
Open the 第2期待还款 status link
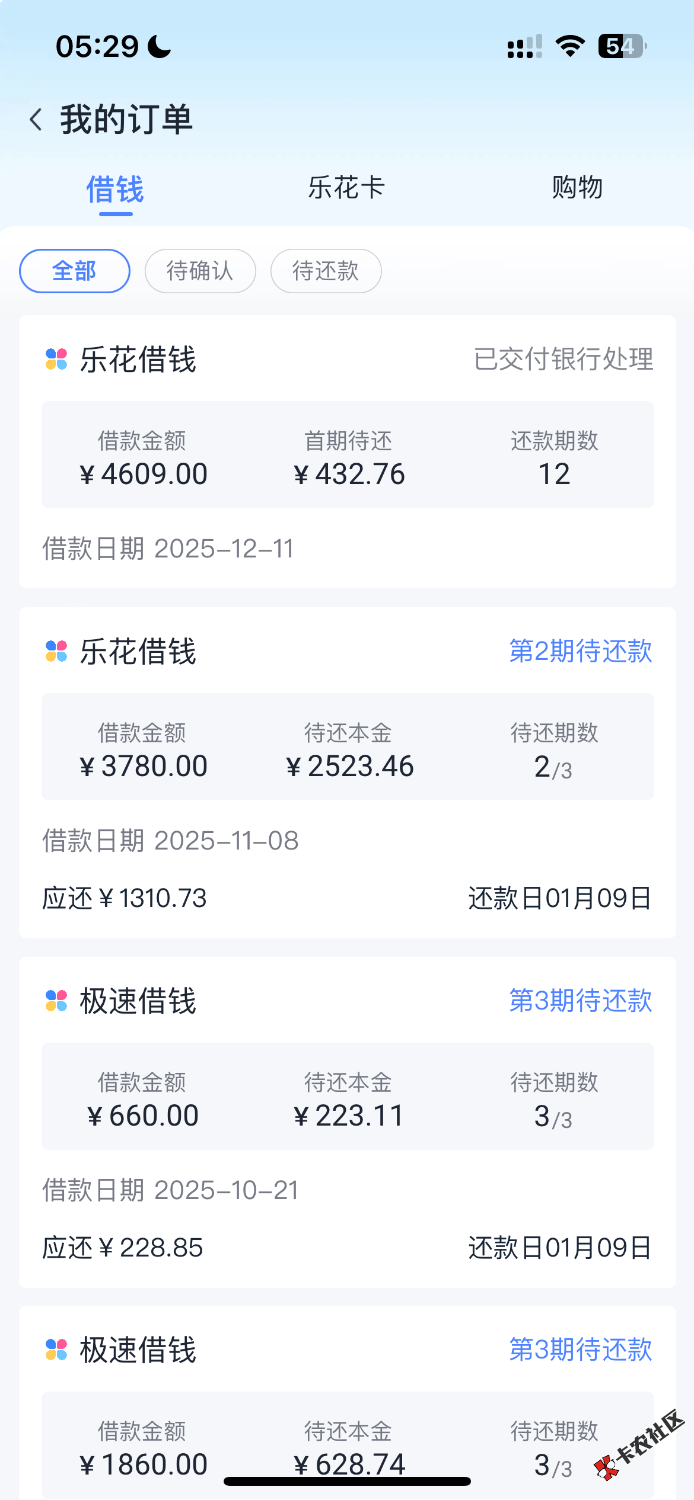(580, 652)
